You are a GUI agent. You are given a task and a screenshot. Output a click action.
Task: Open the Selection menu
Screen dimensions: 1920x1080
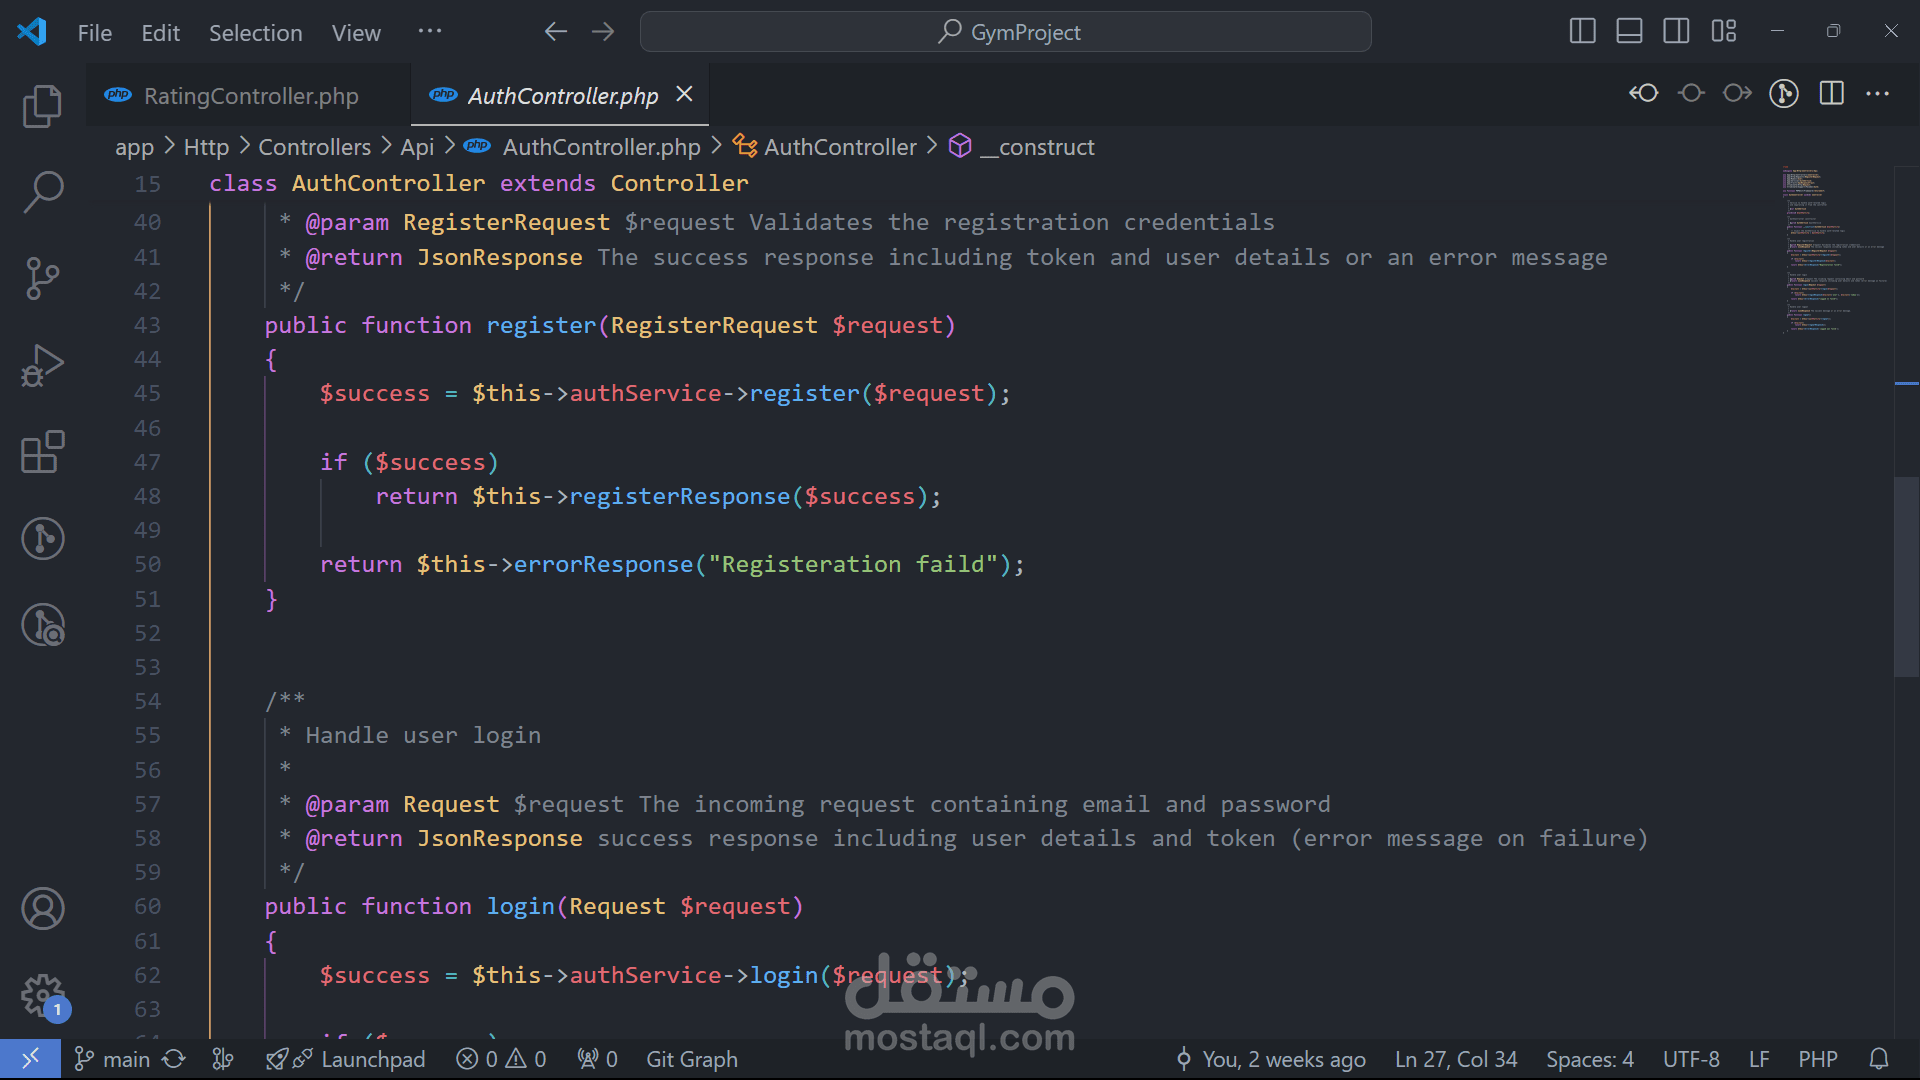point(255,33)
